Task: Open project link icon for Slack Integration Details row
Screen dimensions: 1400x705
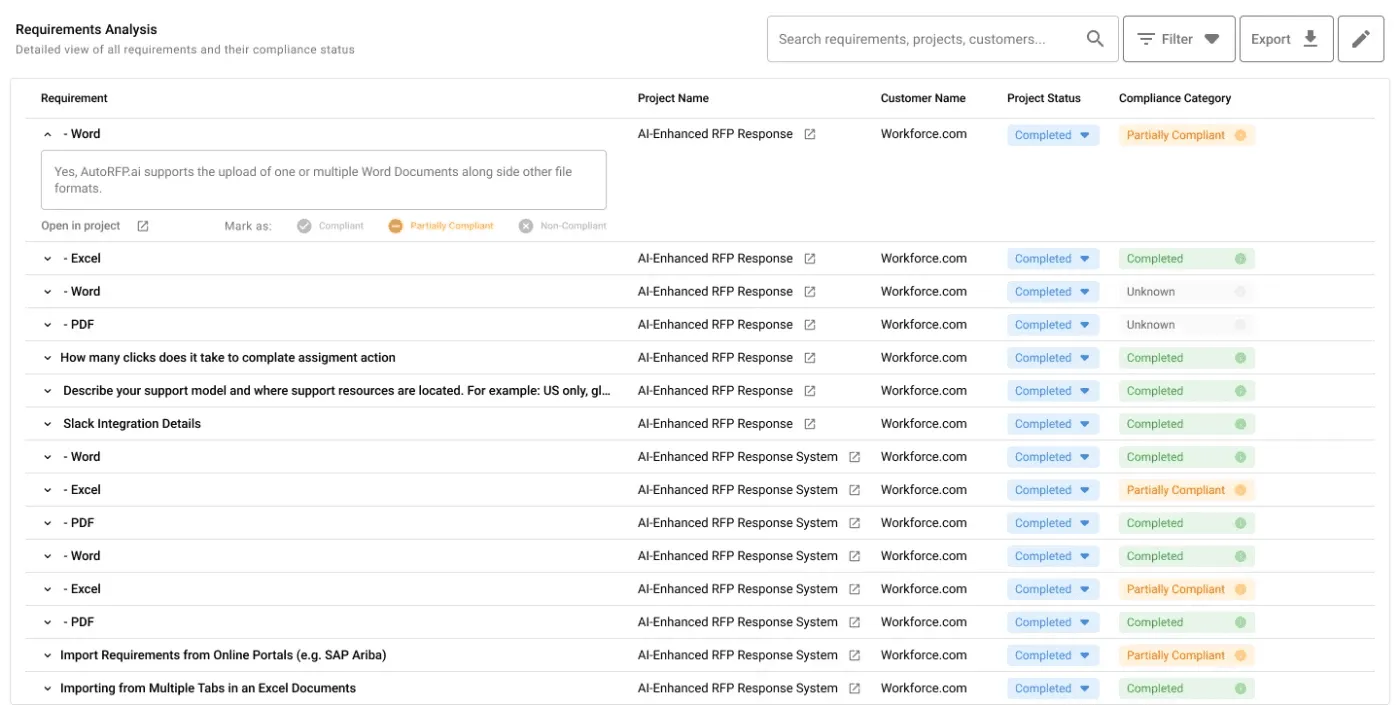Action: pyautogui.click(x=810, y=424)
